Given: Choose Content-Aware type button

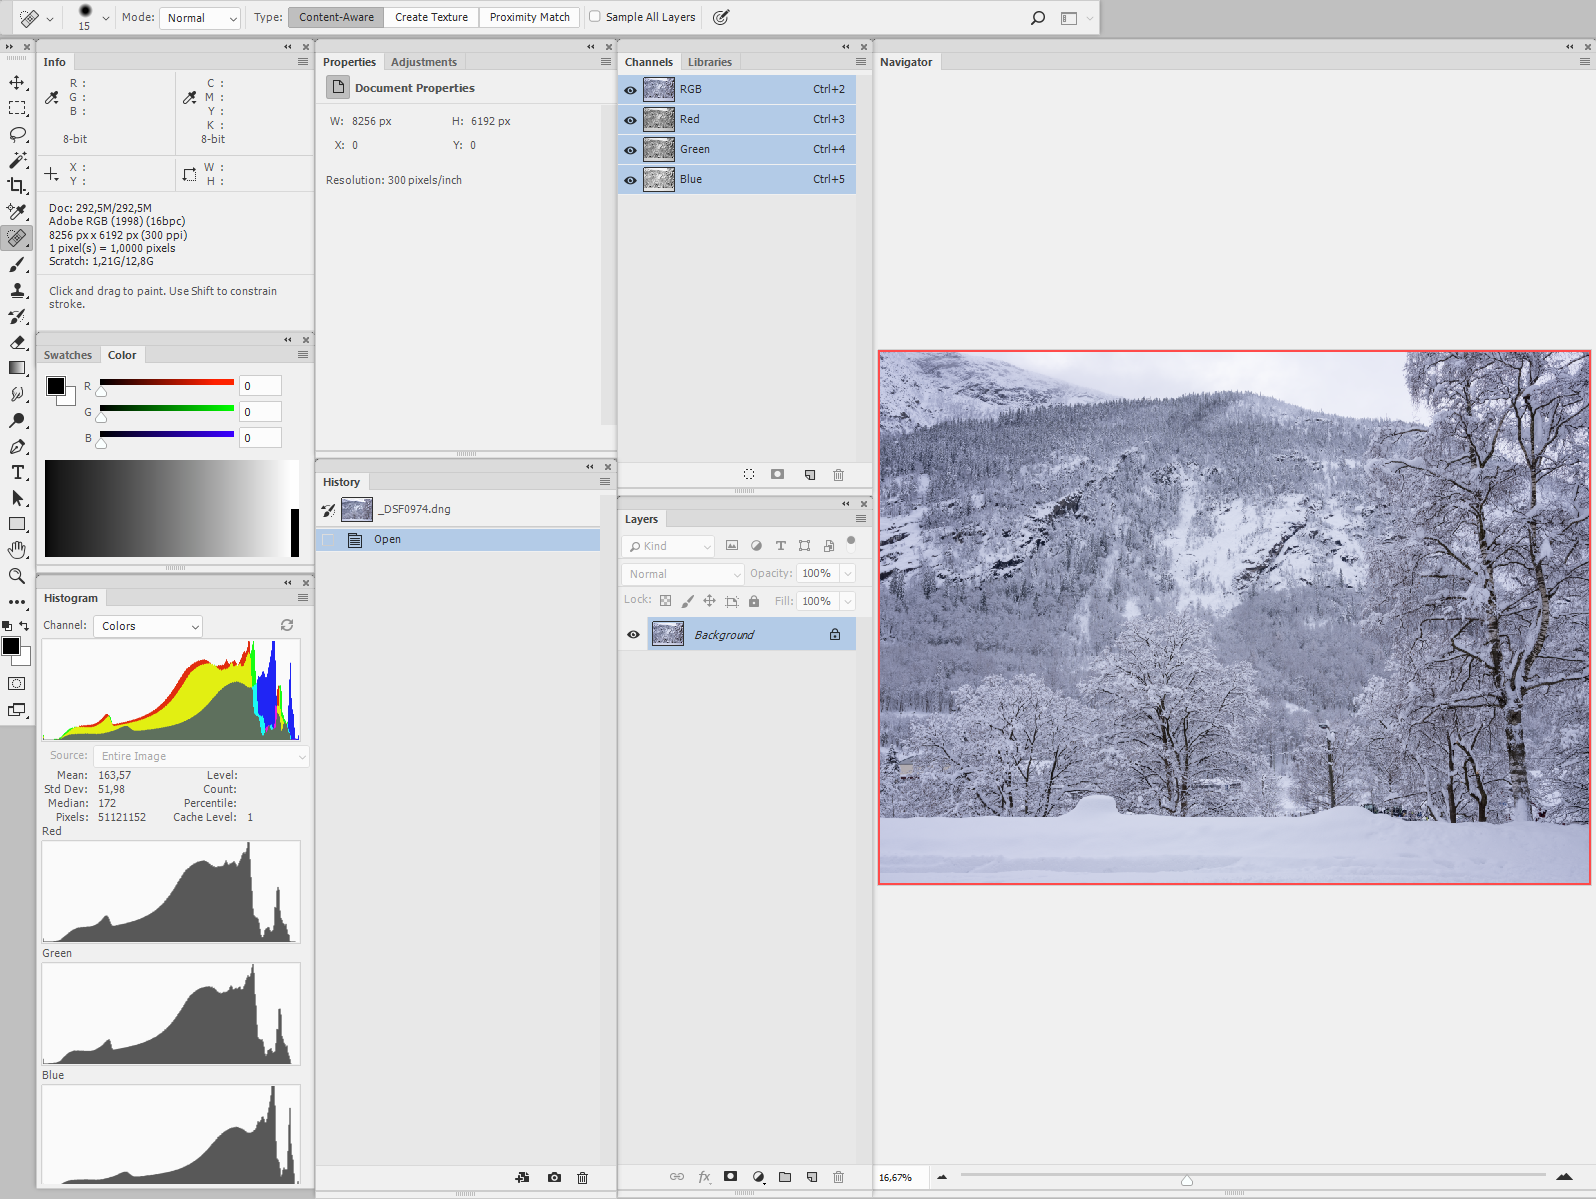Looking at the screenshot, I should [336, 17].
